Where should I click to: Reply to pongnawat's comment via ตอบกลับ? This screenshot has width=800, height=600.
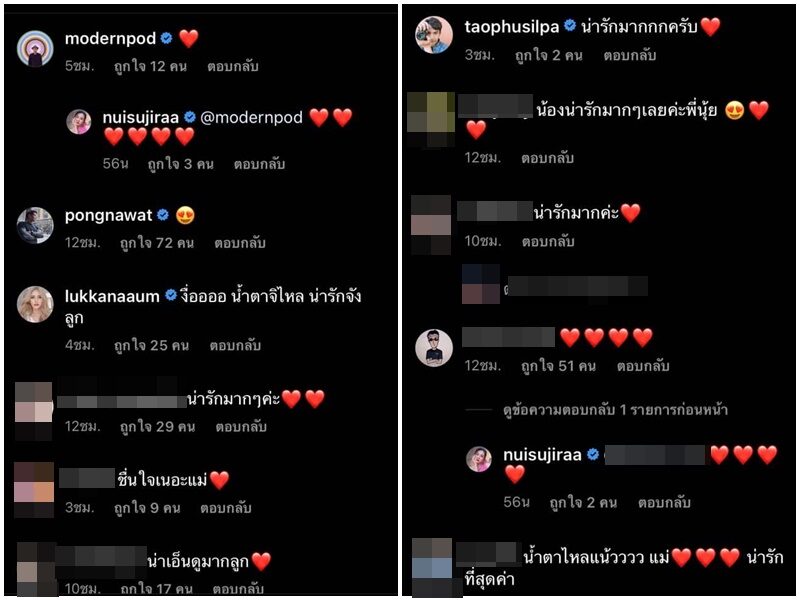(x=240, y=243)
